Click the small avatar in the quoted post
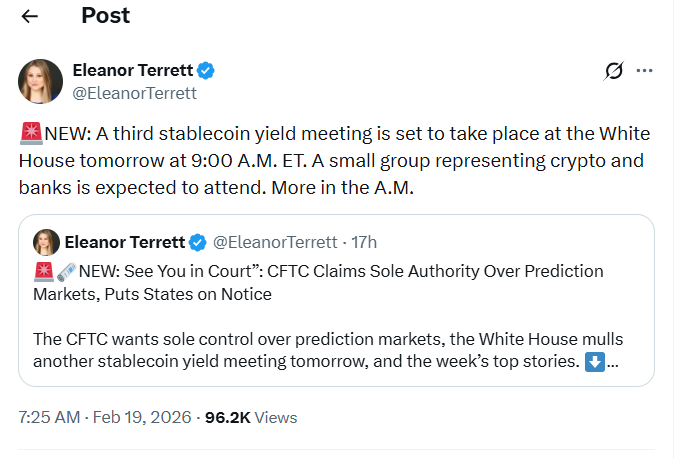This screenshot has width=691, height=459. [x=45, y=242]
